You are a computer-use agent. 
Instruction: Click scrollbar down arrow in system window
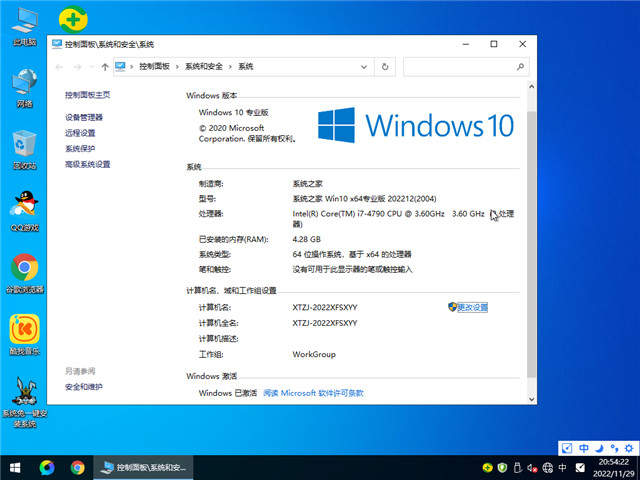point(531,399)
